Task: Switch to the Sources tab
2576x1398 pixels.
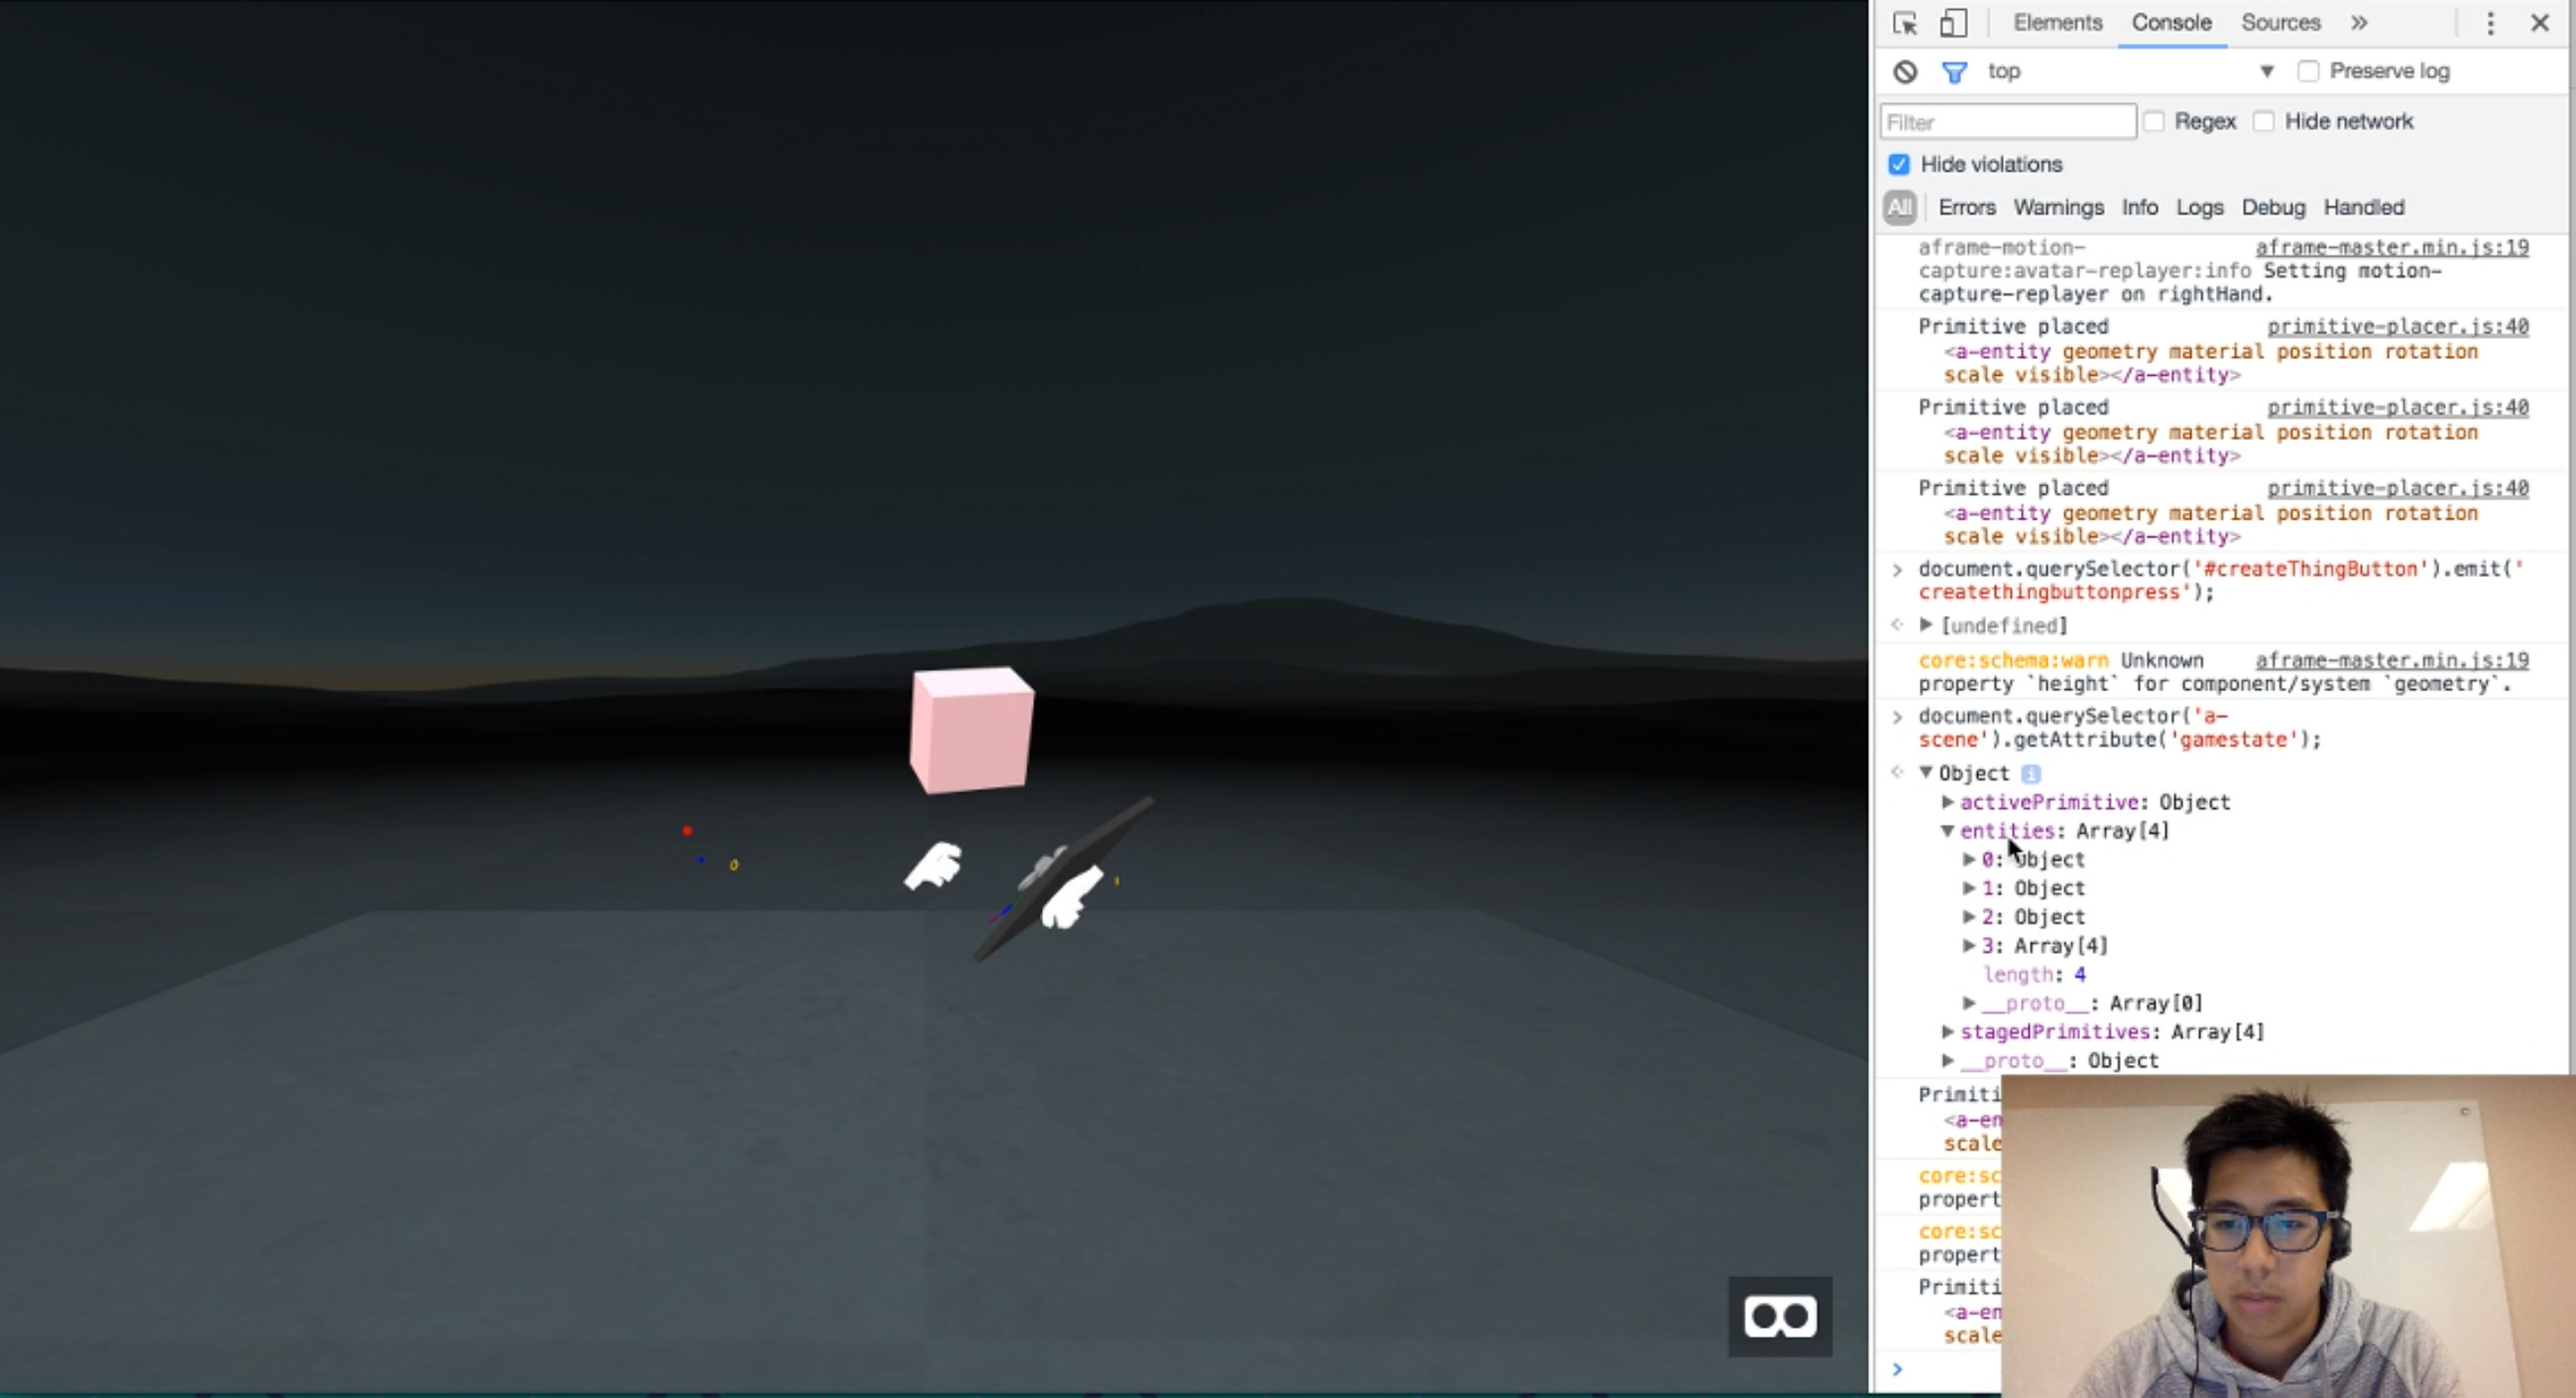Action: pos(2280,22)
